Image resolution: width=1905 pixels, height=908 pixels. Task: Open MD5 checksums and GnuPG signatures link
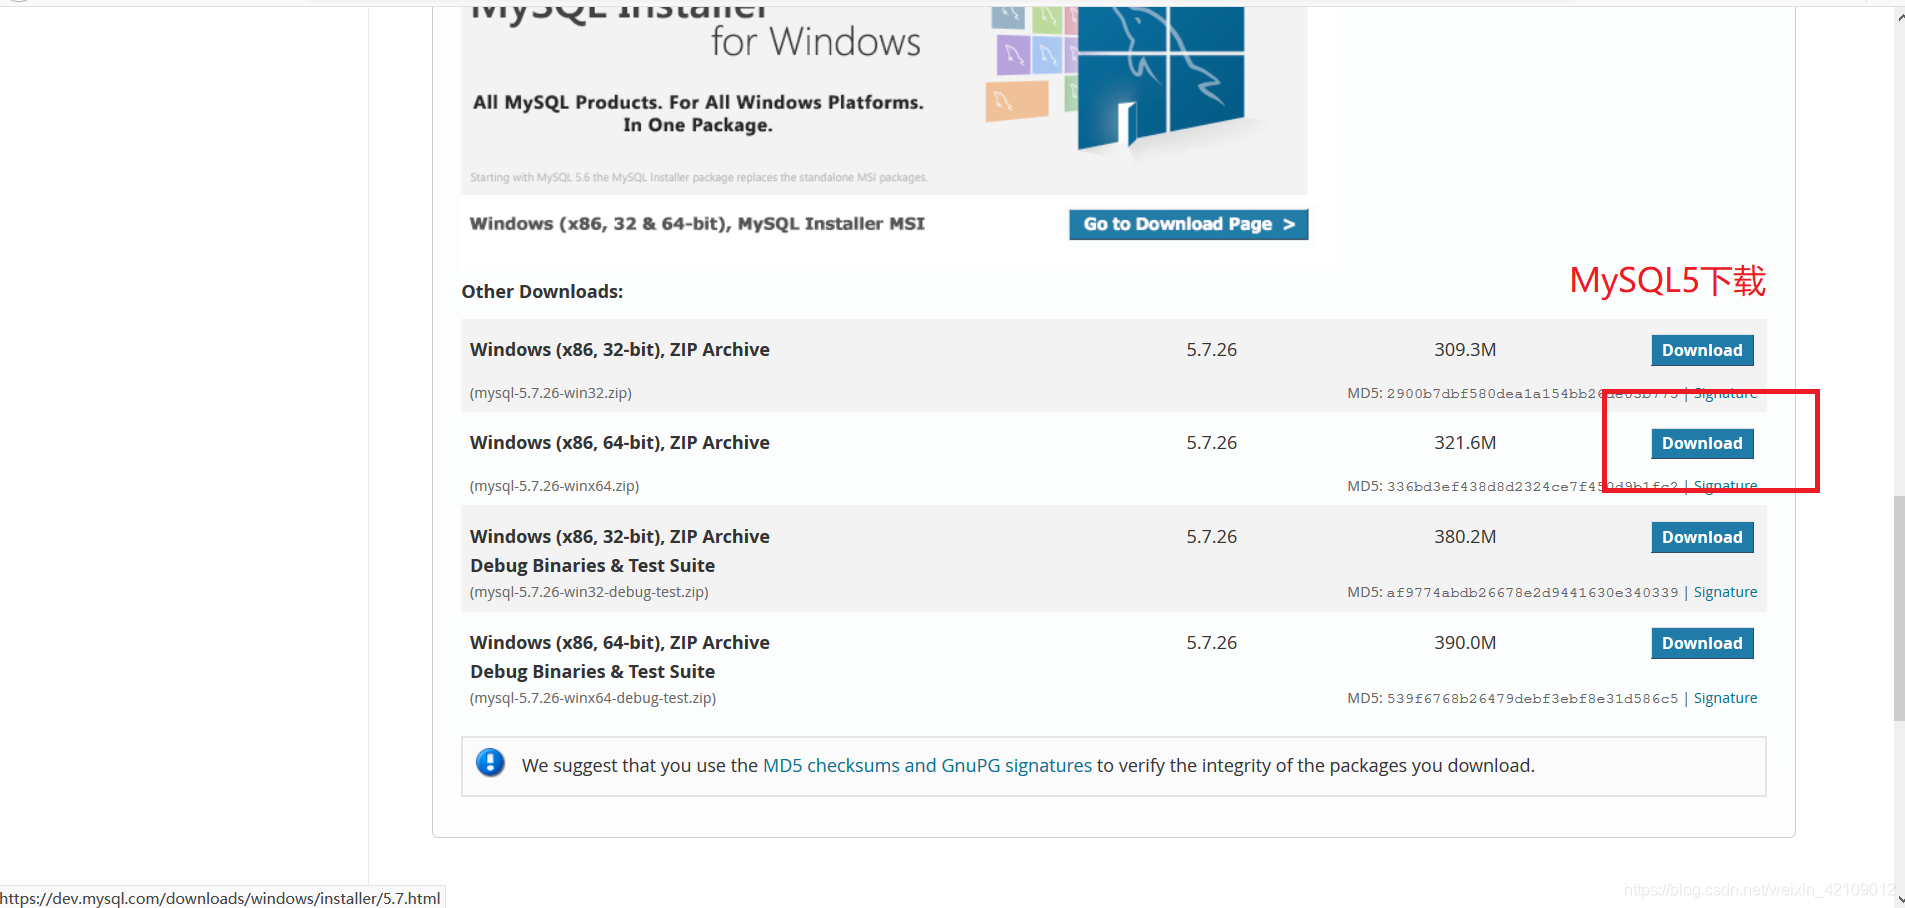[927, 765]
